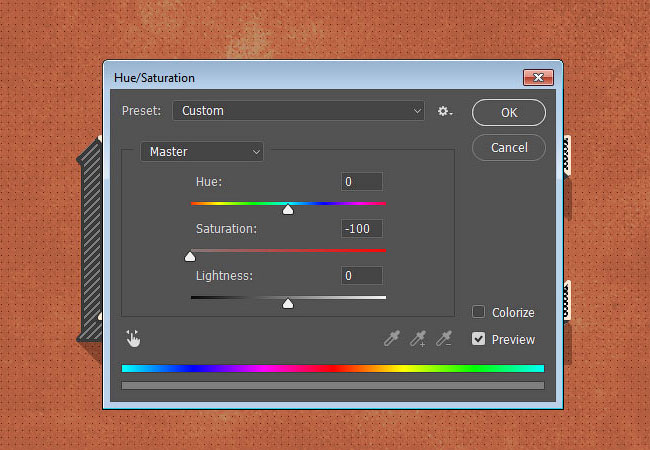This screenshot has width=650, height=450.
Task: Click the upper rainbow color bar
Action: pyautogui.click(x=332, y=368)
